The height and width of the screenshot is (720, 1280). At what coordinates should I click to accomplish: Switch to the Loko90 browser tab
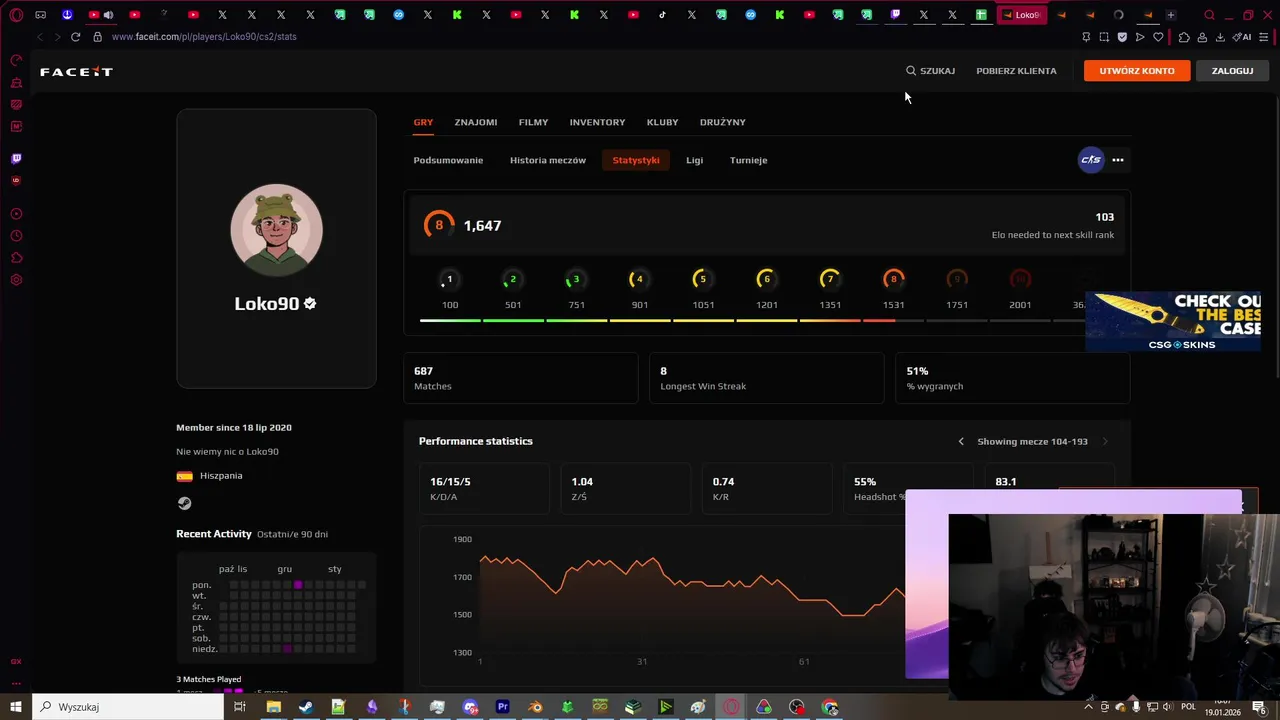1022,15
